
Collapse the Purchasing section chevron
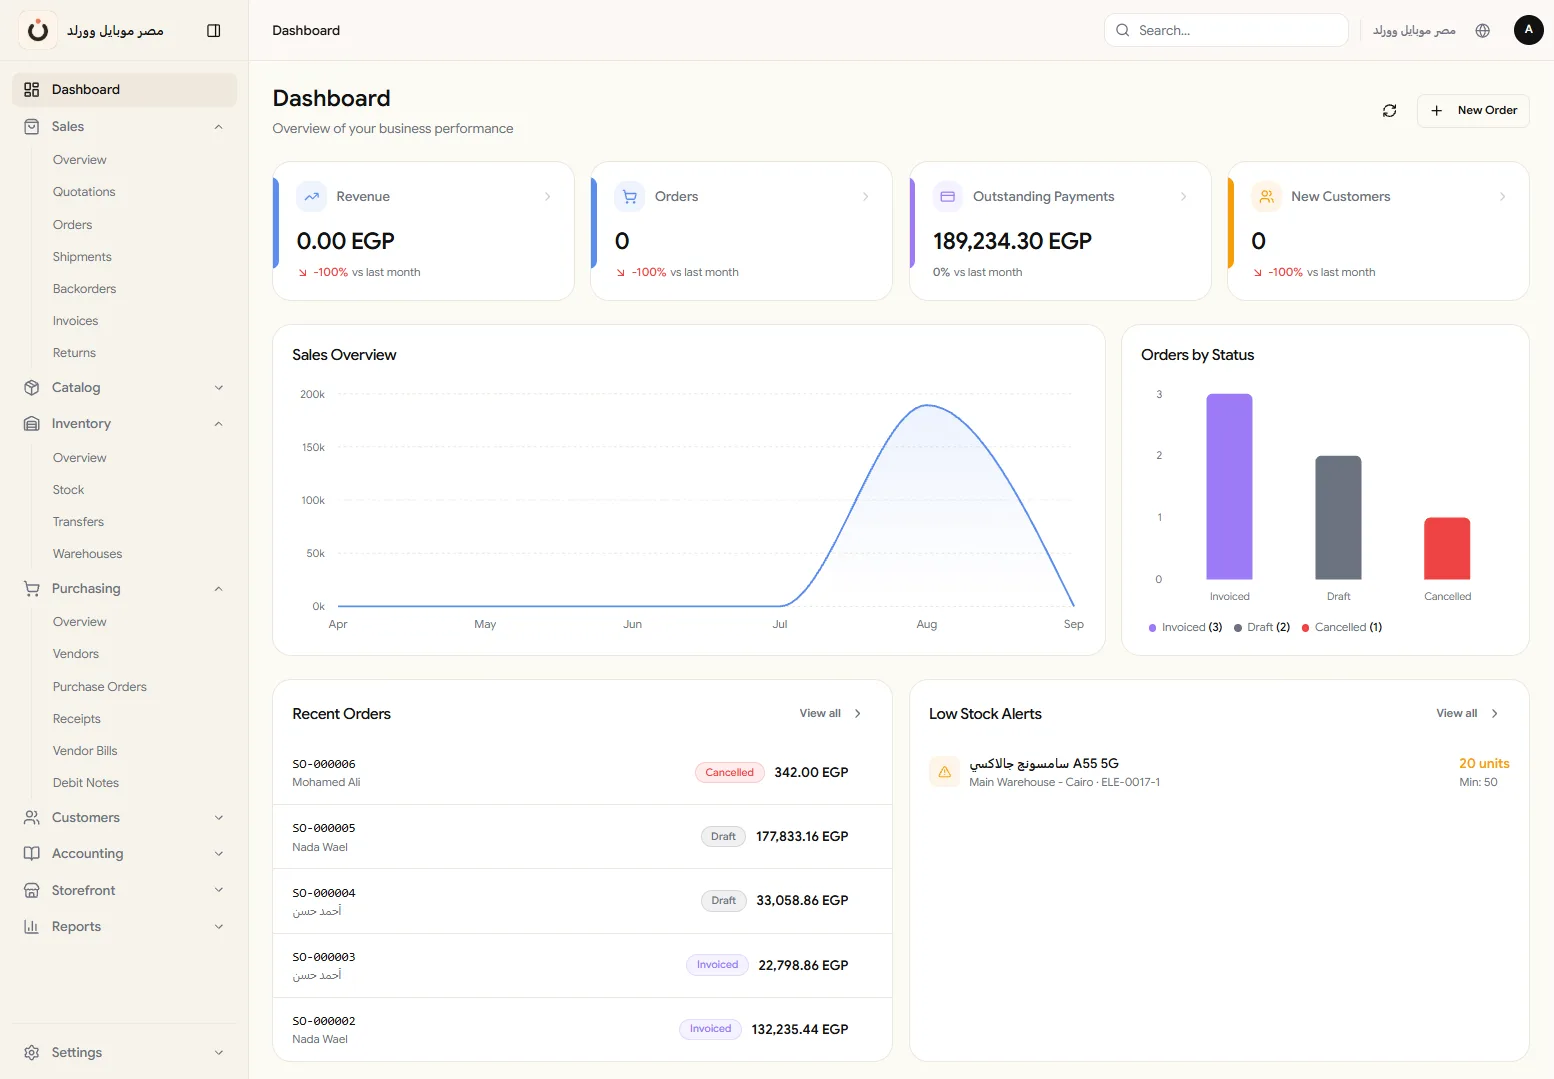pos(219,589)
